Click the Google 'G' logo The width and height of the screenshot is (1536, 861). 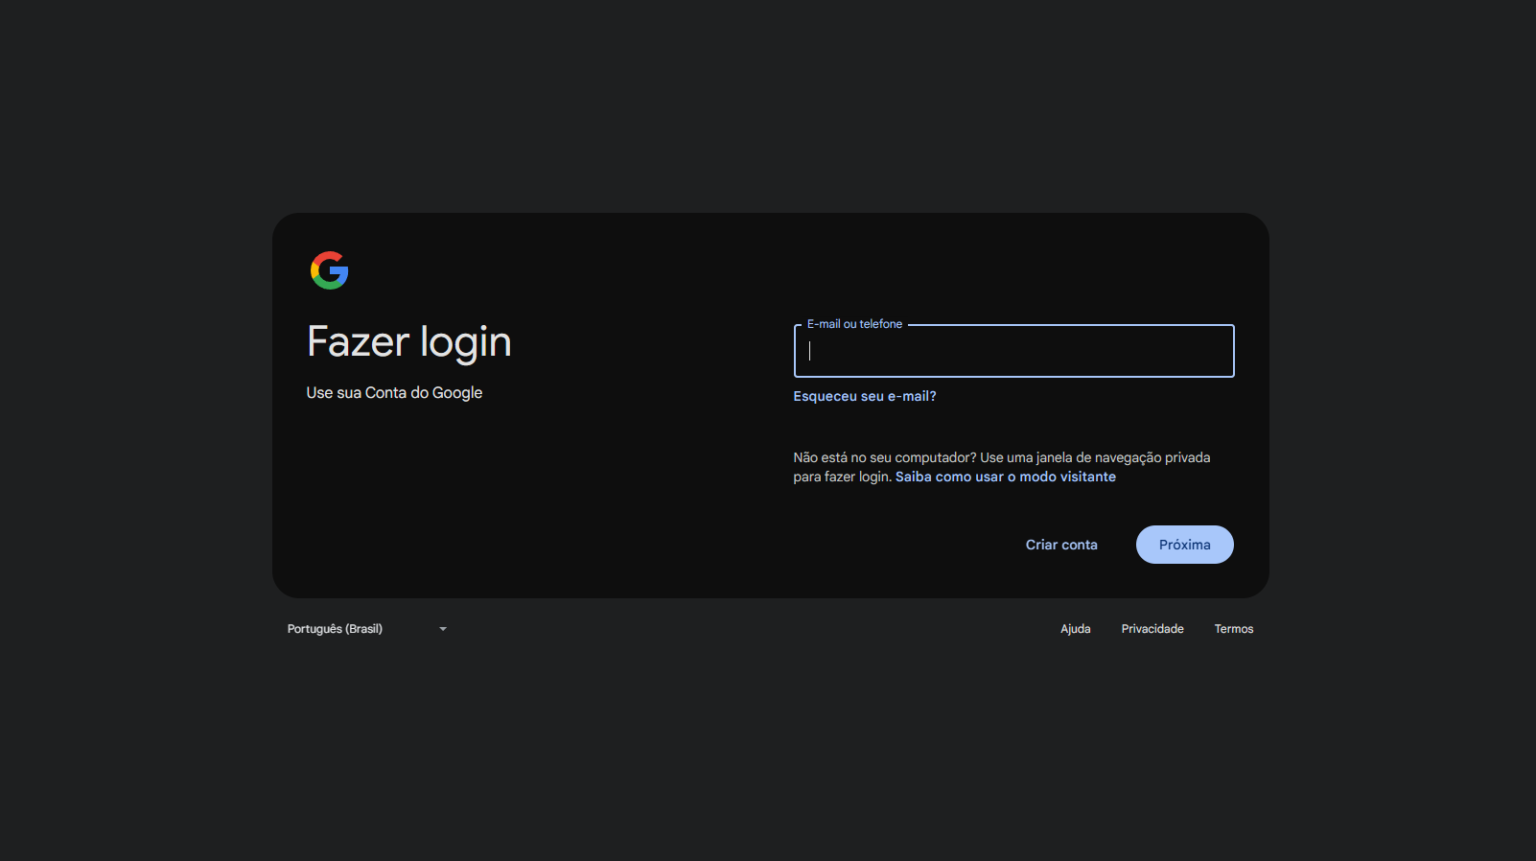pos(329,270)
